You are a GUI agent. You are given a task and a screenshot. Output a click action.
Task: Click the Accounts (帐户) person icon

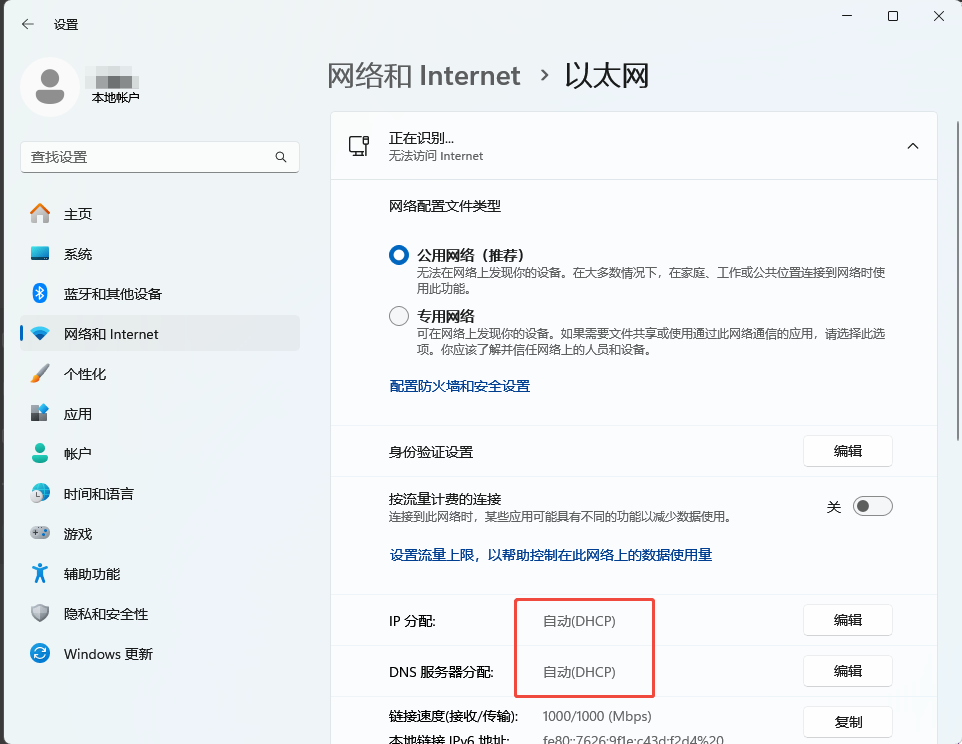click(40, 453)
